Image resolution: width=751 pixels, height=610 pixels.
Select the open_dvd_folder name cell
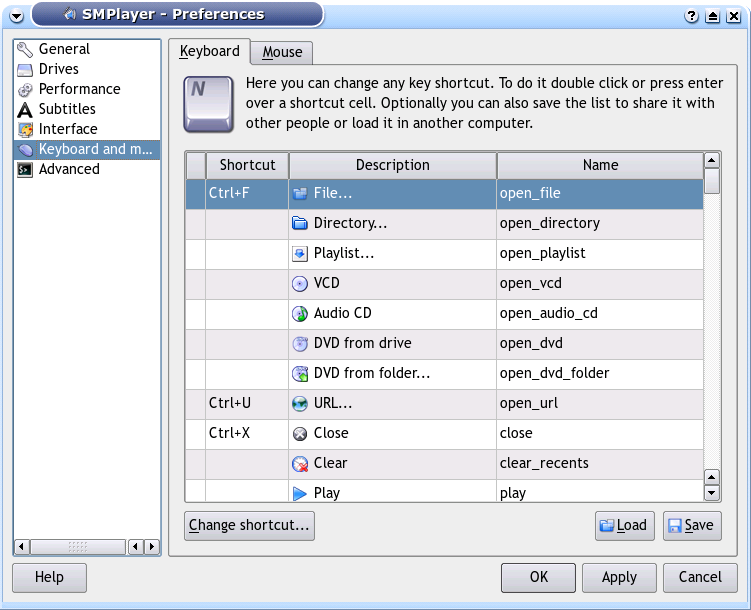600,373
